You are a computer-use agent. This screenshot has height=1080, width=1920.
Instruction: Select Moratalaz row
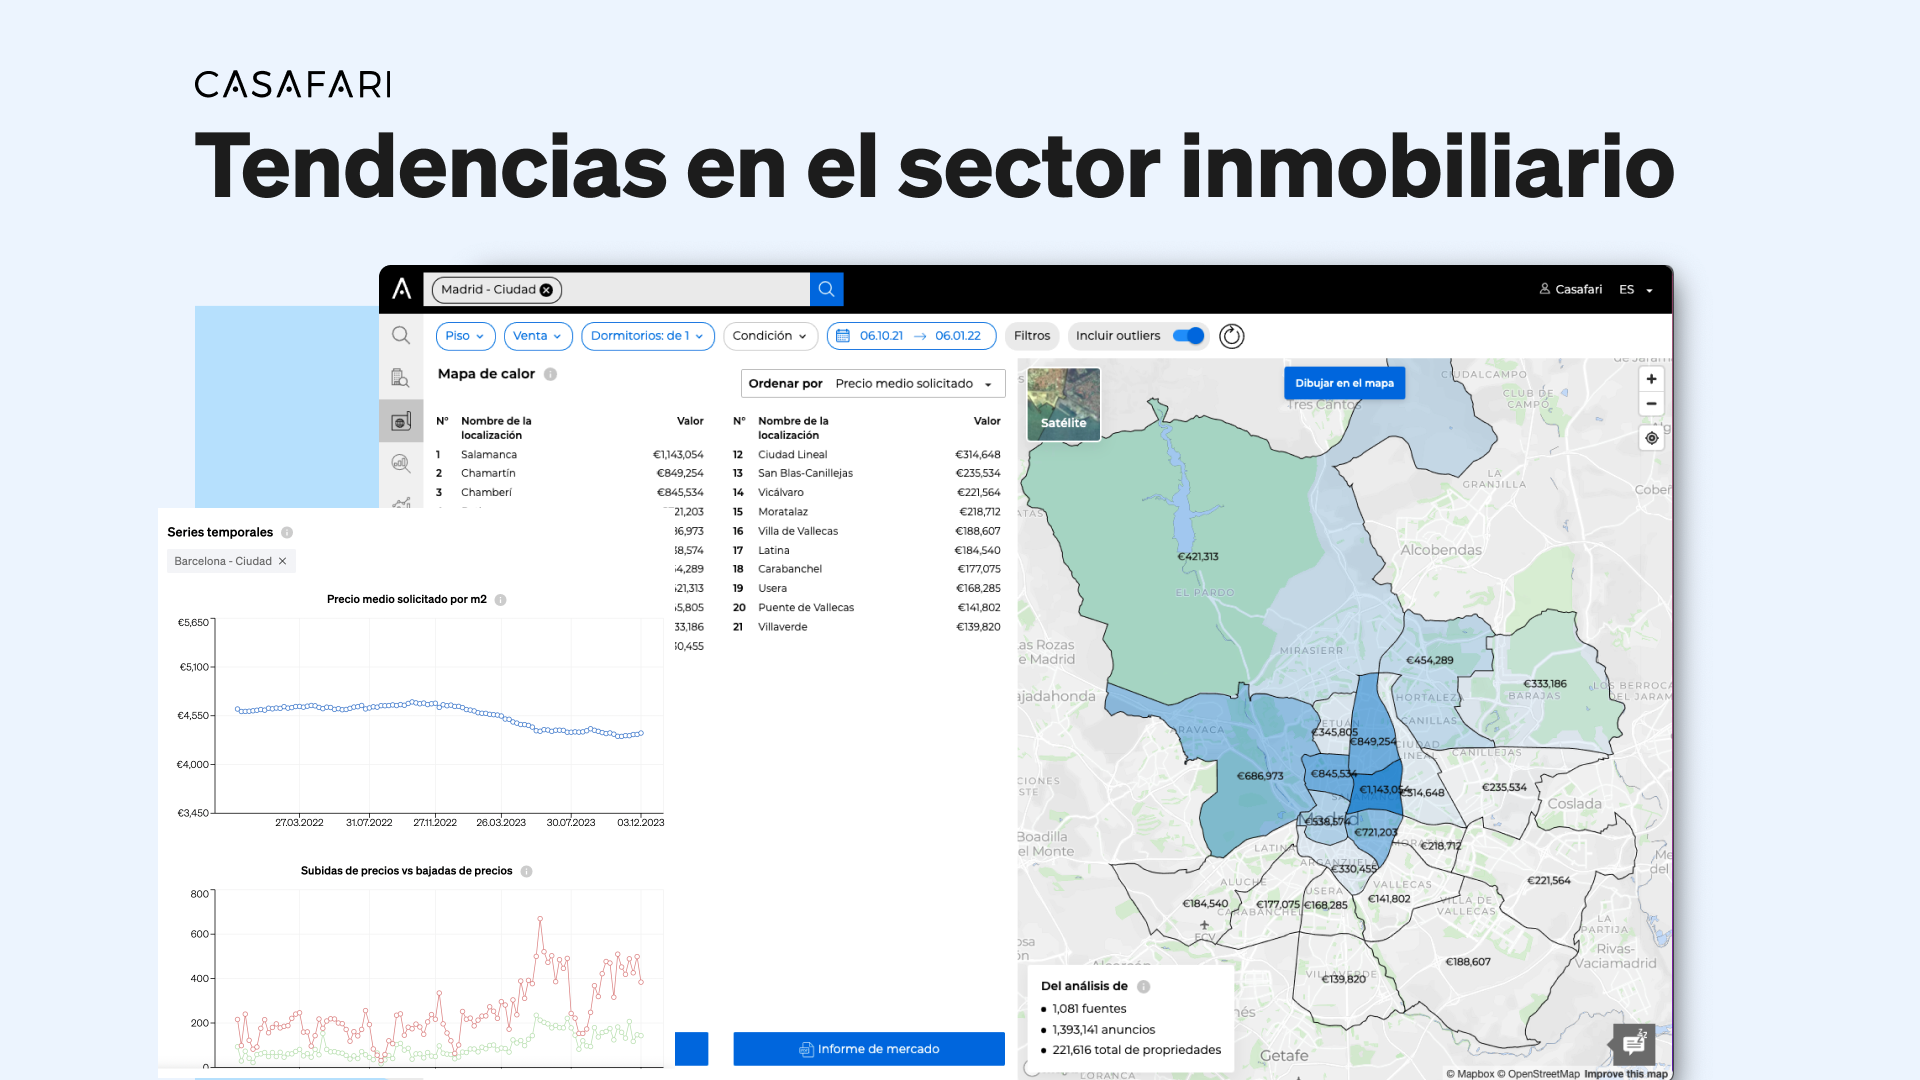pyautogui.click(x=867, y=512)
